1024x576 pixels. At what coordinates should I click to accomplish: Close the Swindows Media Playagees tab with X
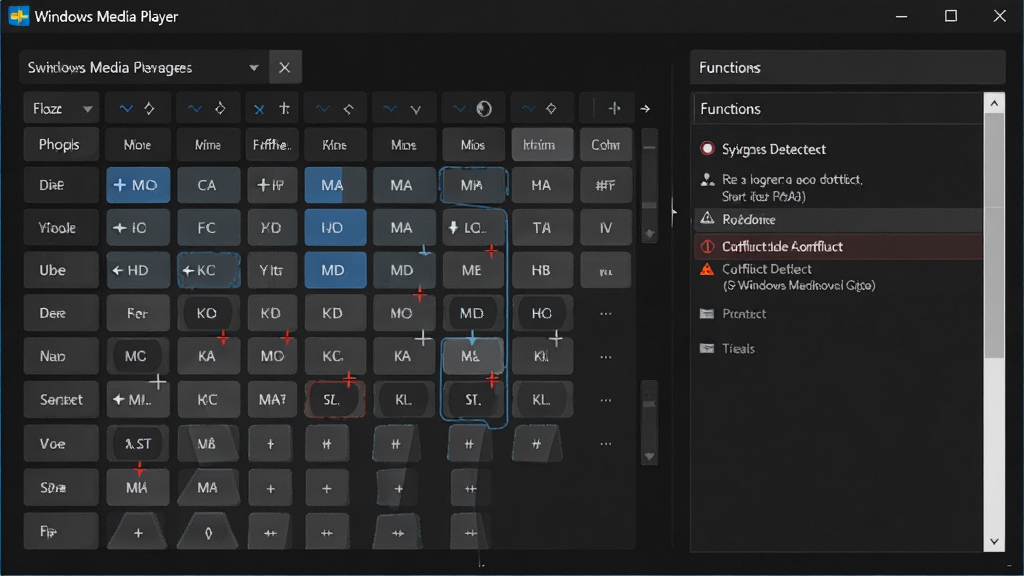pos(285,67)
